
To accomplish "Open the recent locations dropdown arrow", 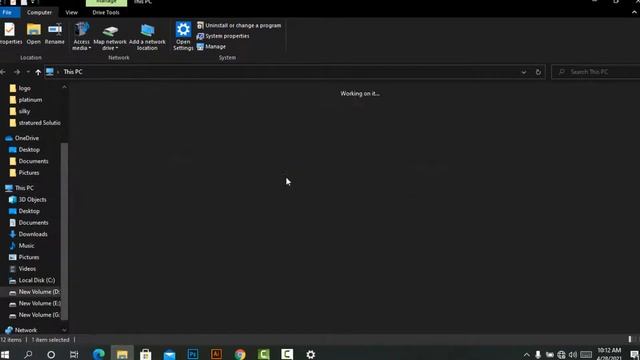I will click(x=28, y=72).
